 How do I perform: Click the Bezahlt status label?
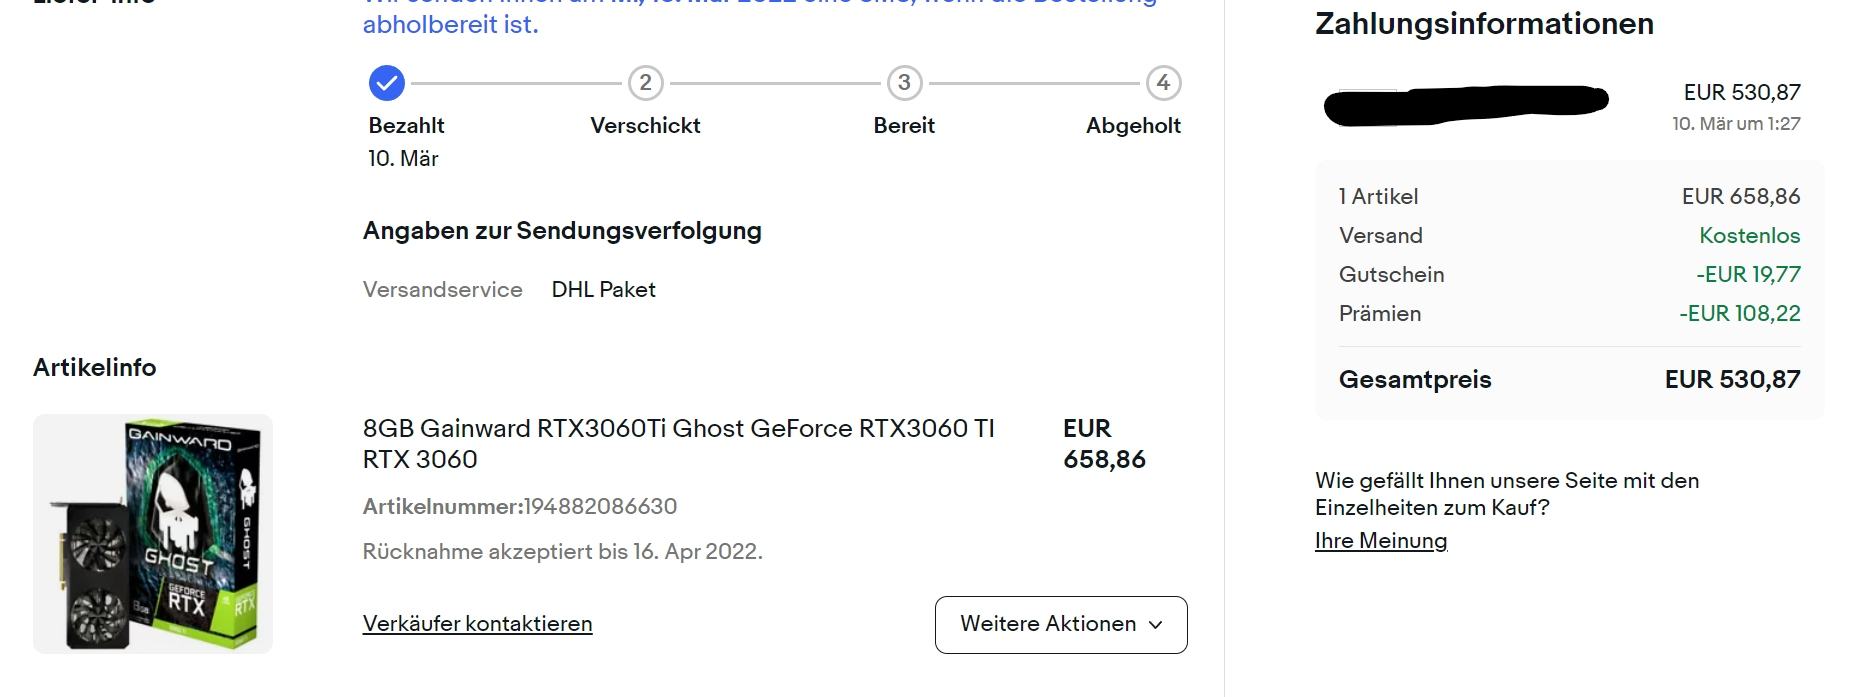click(406, 126)
